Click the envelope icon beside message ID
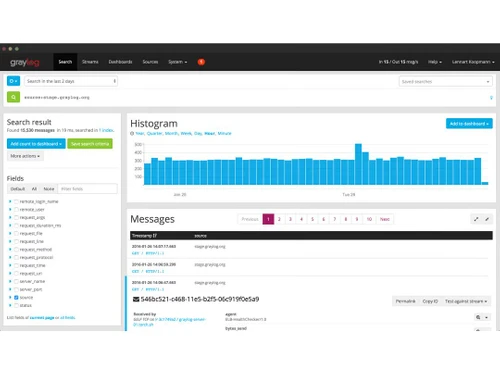The height and width of the screenshot is (375, 500). click(136, 299)
